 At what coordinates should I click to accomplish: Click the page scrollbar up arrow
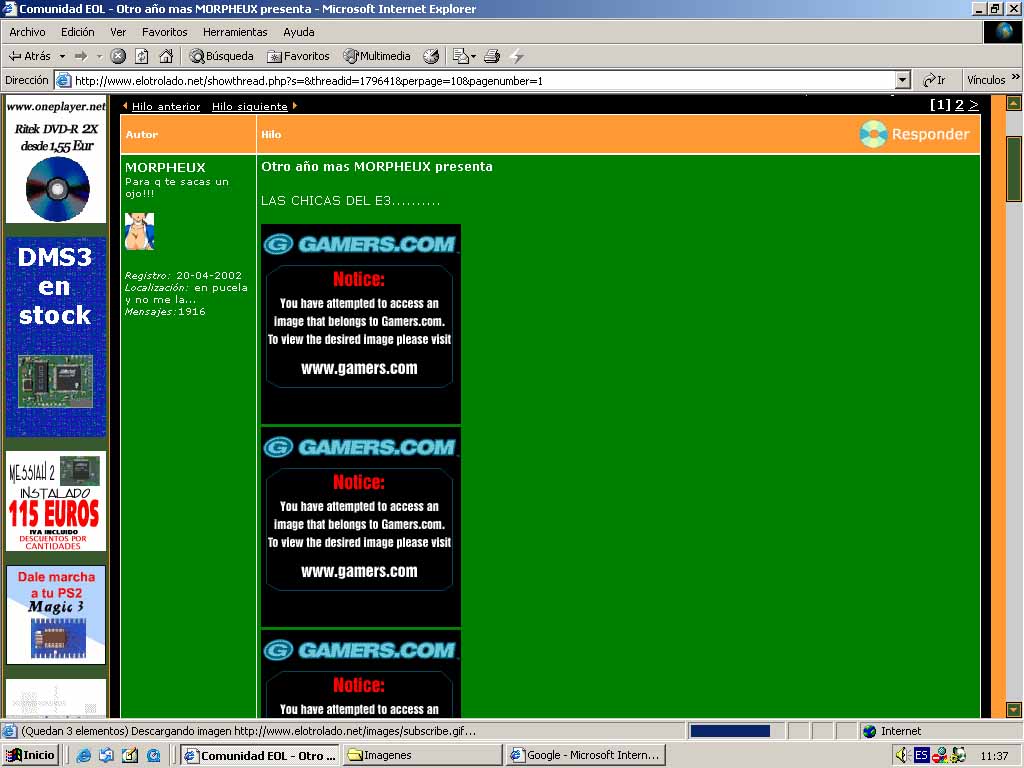1014,103
